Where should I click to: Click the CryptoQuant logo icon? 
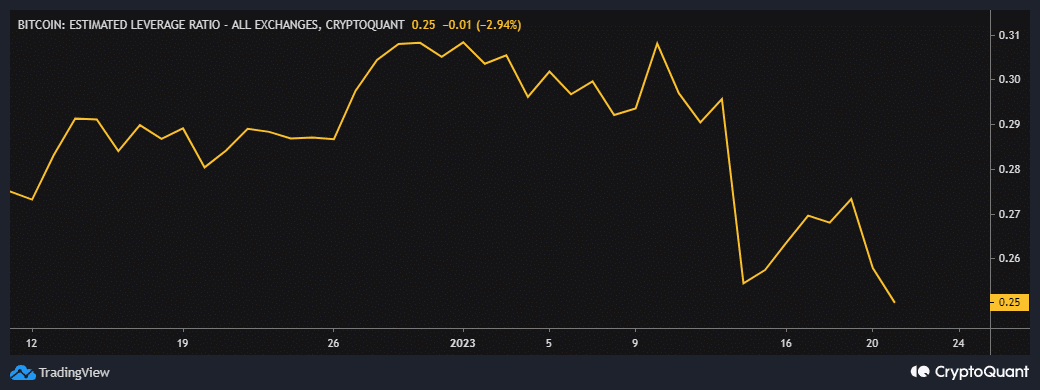[x=921, y=371]
